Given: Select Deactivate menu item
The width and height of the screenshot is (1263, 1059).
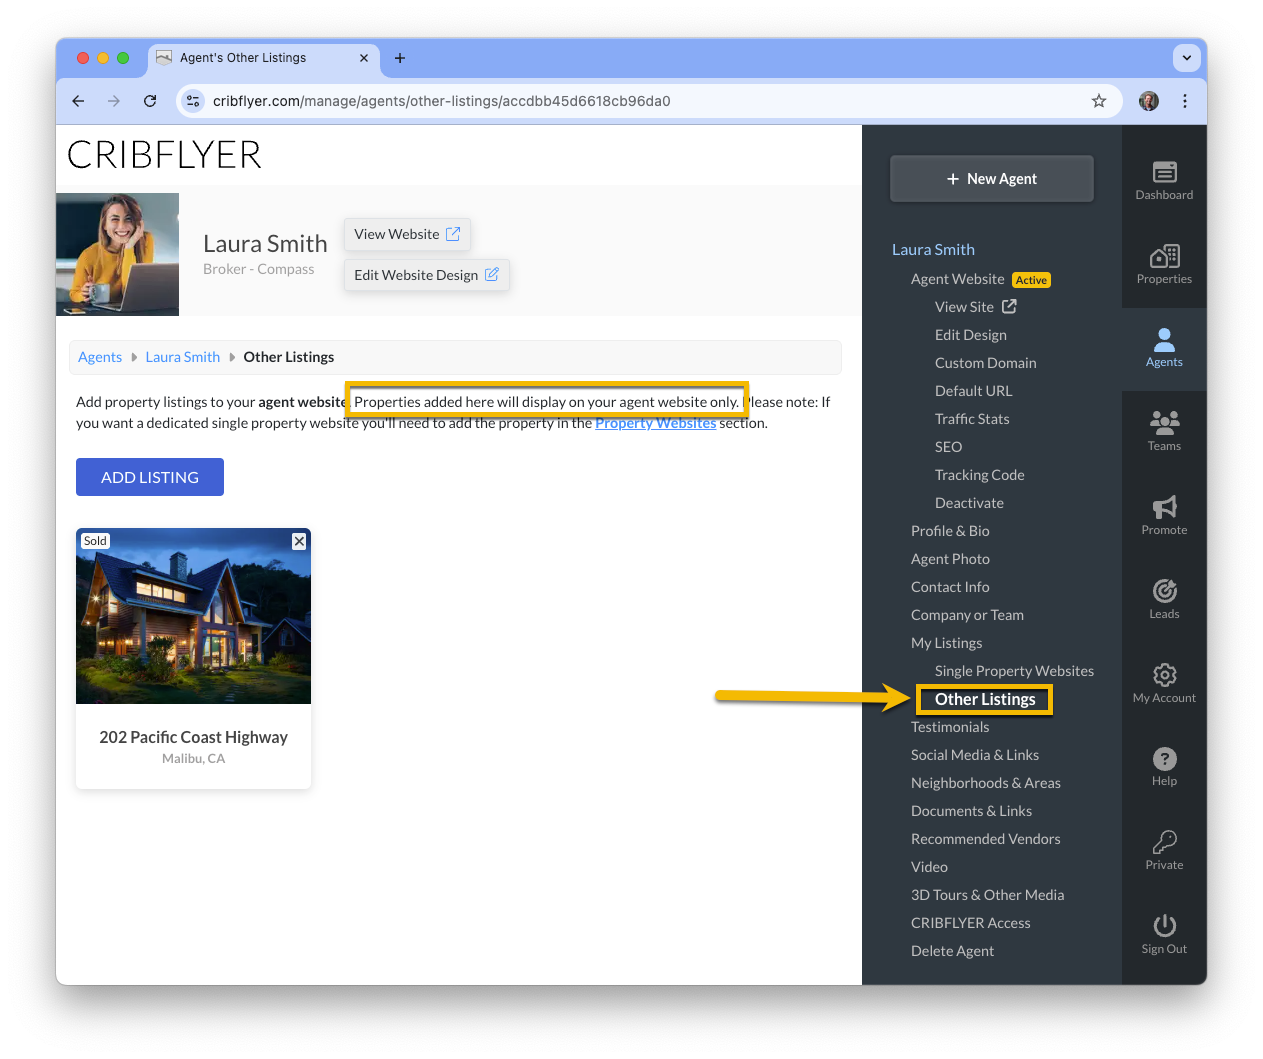Looking at the screenshot, I should point(969,503).
